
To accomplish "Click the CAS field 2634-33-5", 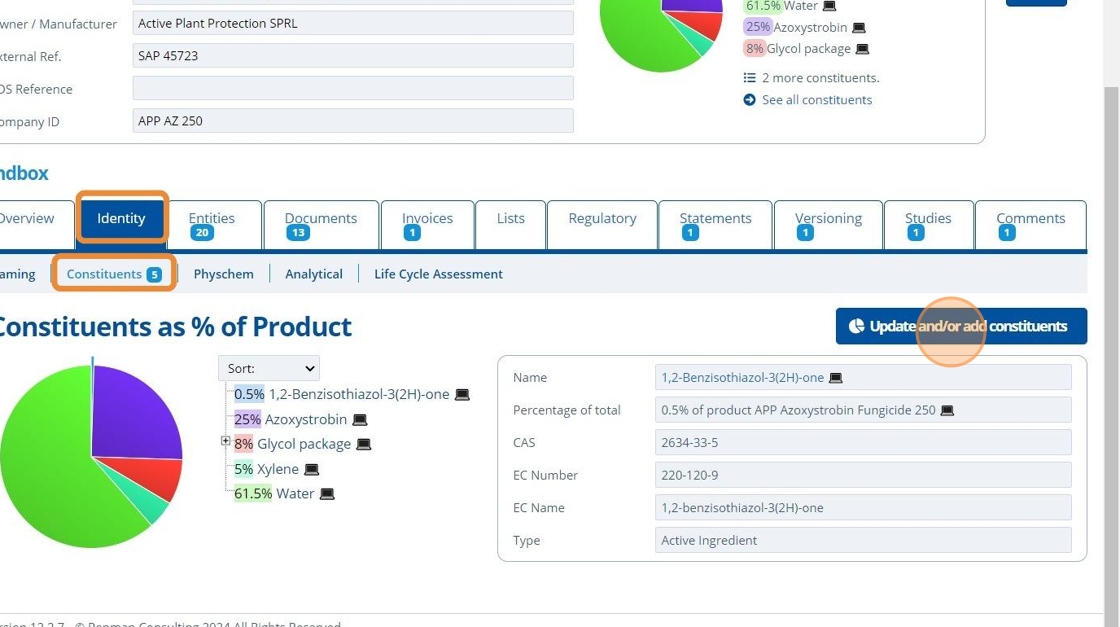I will (x=863, y=443).
